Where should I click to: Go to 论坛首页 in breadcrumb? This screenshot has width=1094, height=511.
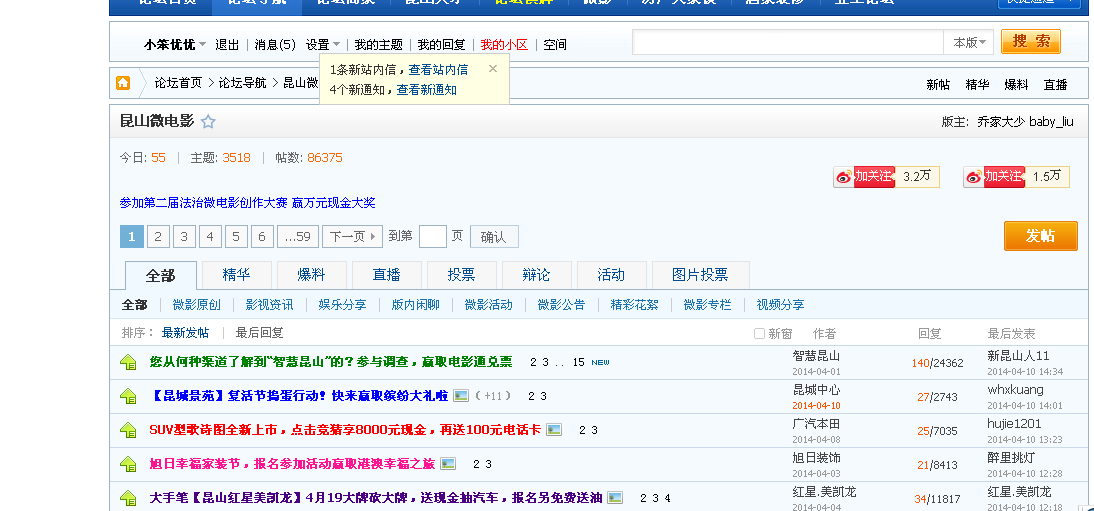pyautogui.click(x=179, y=83)
